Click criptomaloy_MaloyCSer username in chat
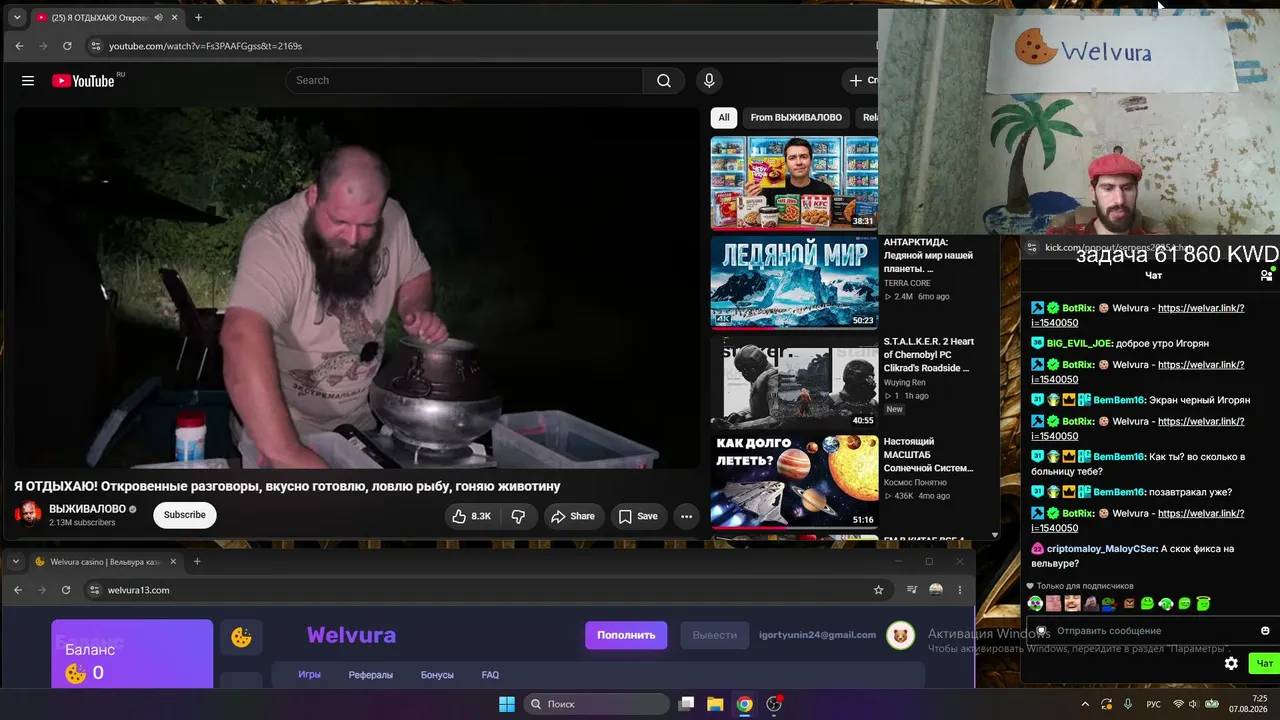The image size is (1280, 720). pyautogui.click(x=1102, y=549)
